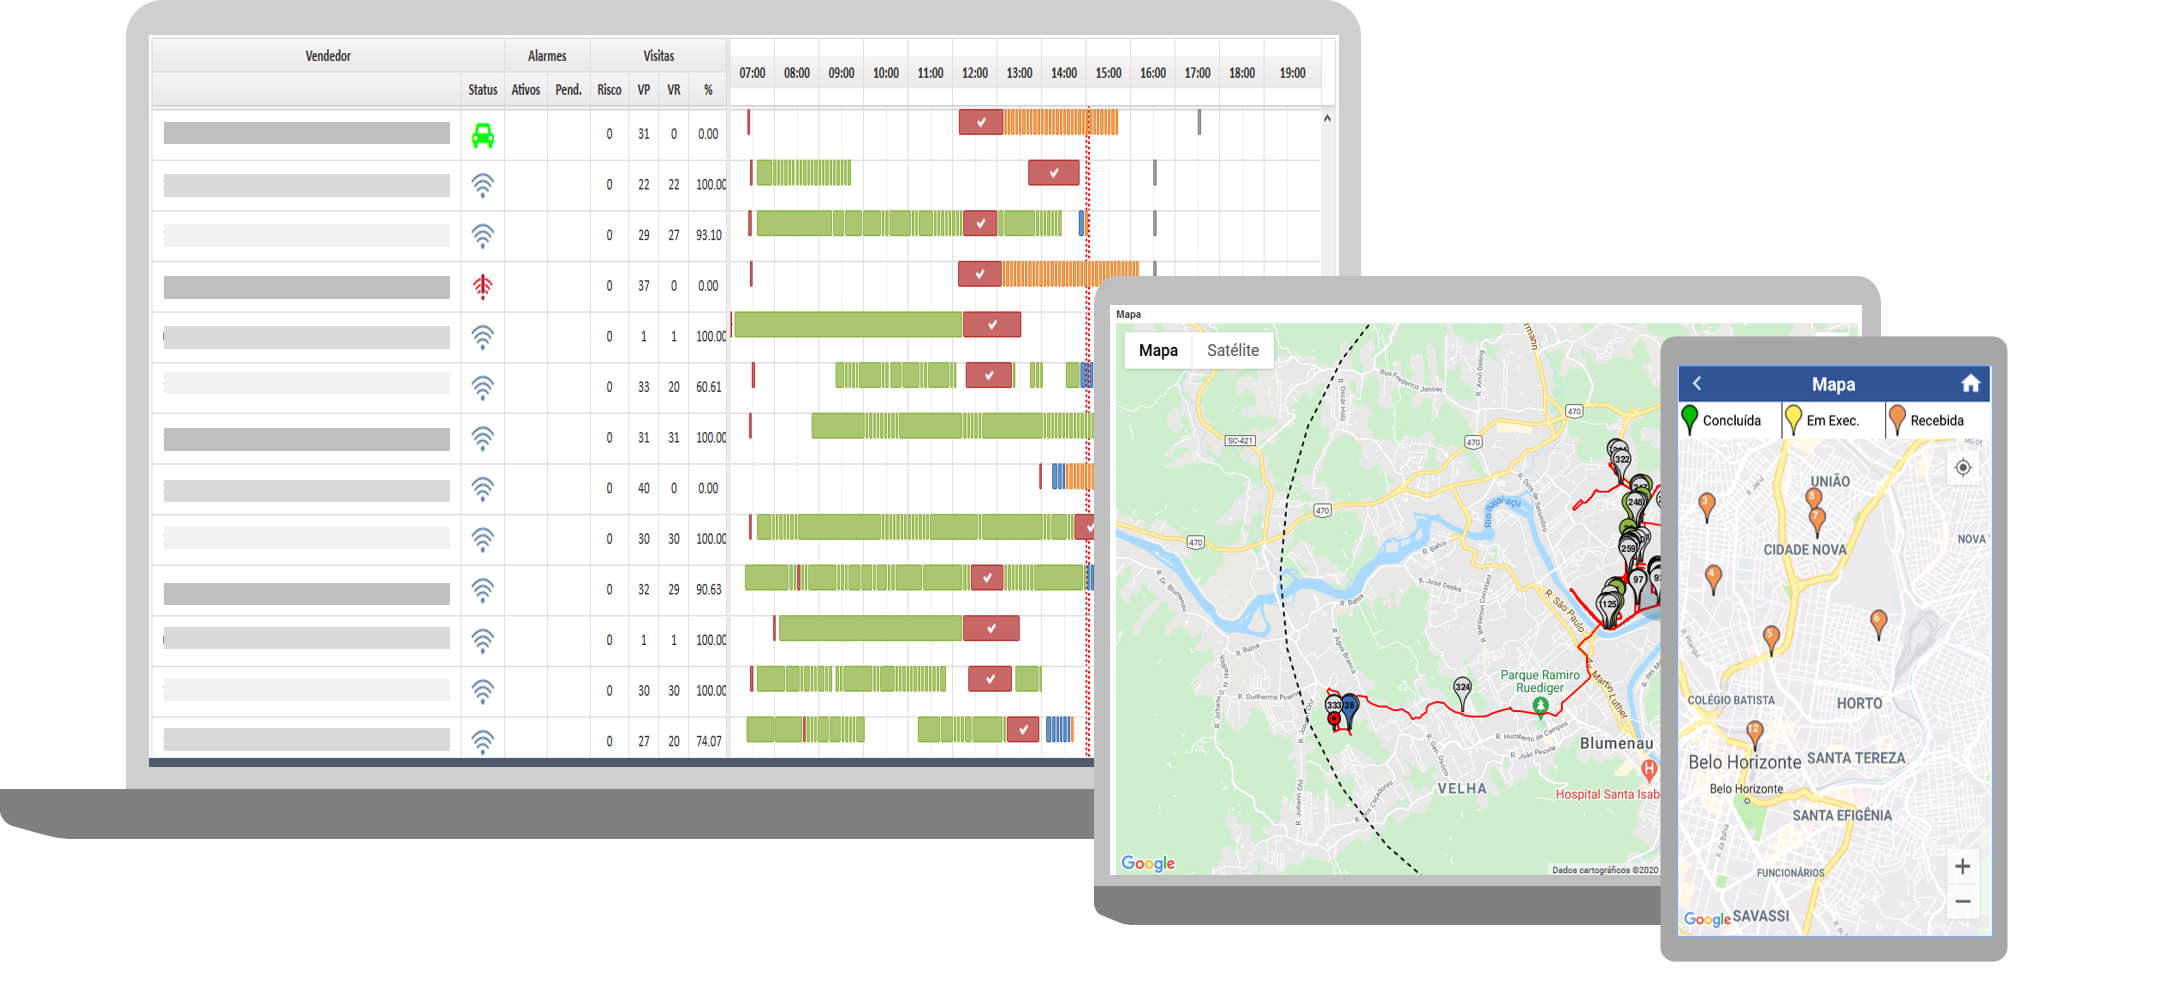Click Wi-Fi status icon in the 93.10% row
The width and height of the screenshot is (2181, 990).
point(482,236)
